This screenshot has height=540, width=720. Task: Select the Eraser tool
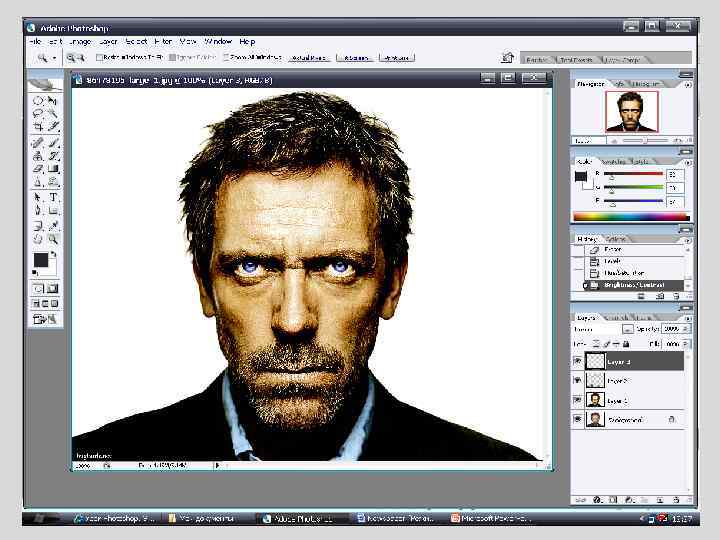click(x=38, y=169)
